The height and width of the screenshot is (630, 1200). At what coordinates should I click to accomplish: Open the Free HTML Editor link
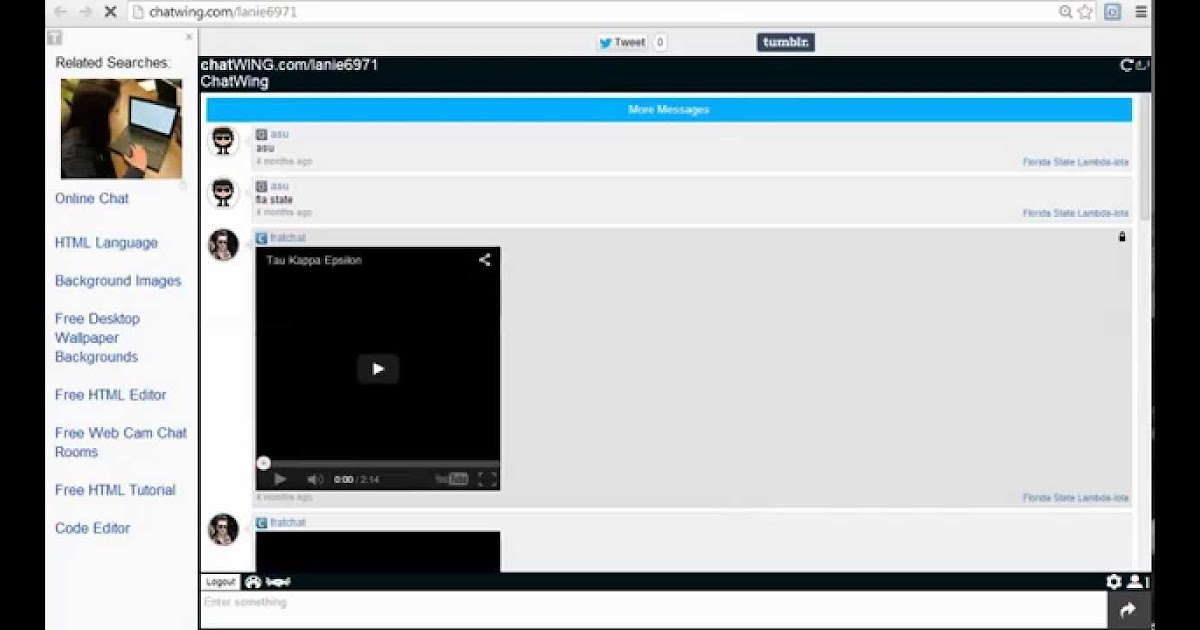pos(110,395)
